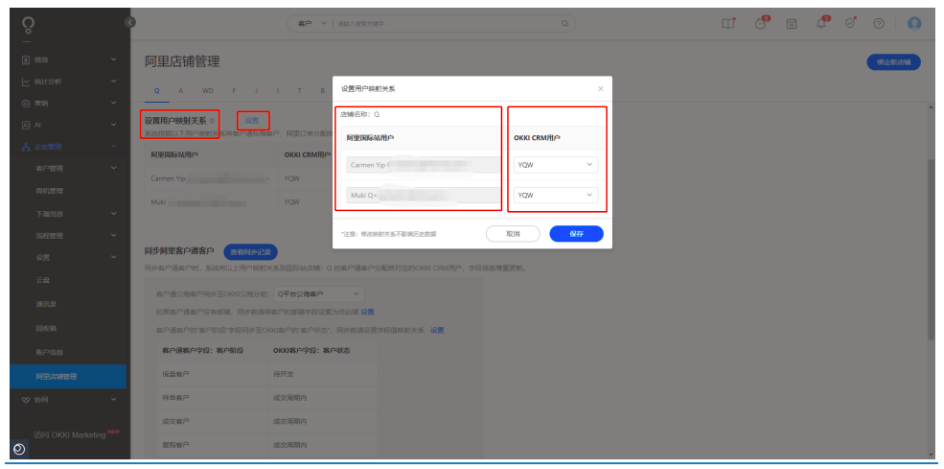Open the book guide icon in header
Image resolution: width=944 pixels, height=469 pixels.
[x=729, y=23]
